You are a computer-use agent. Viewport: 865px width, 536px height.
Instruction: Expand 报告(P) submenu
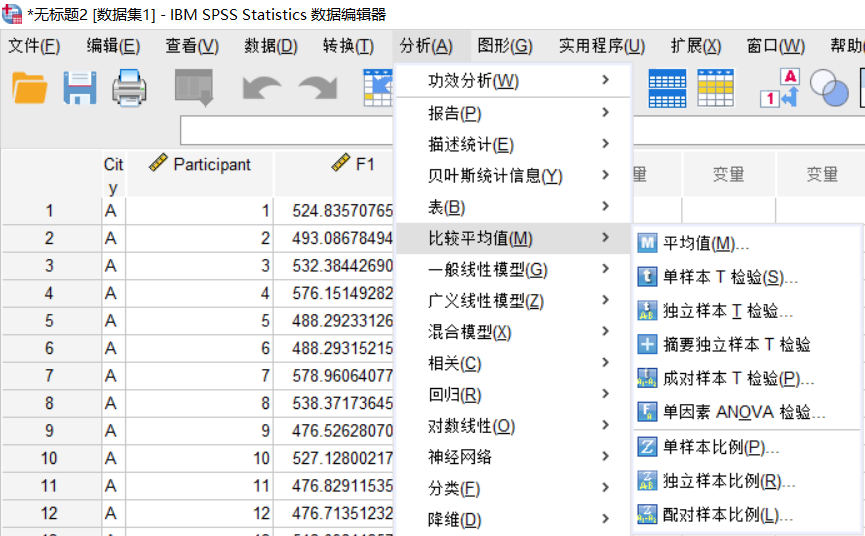513,114
